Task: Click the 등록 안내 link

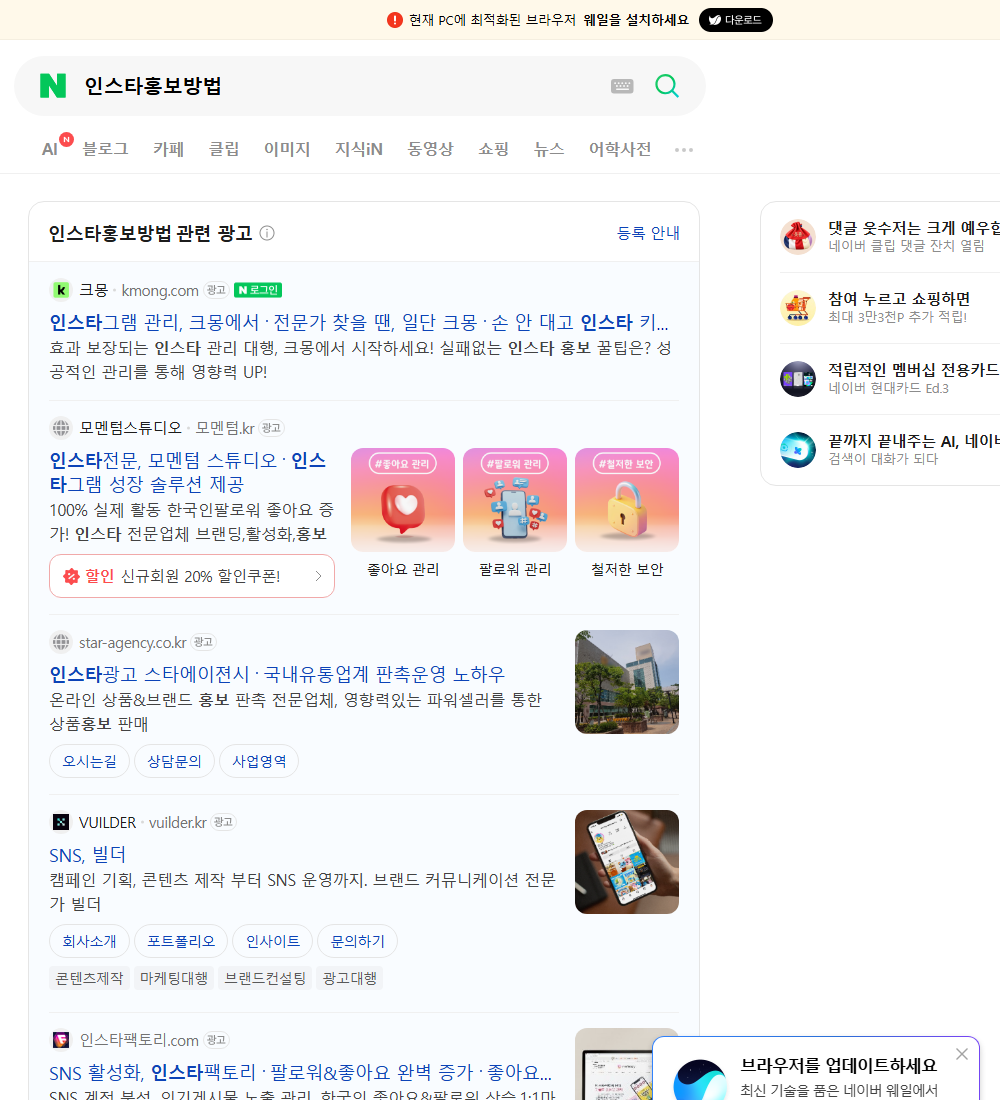Action: (648, 233)
